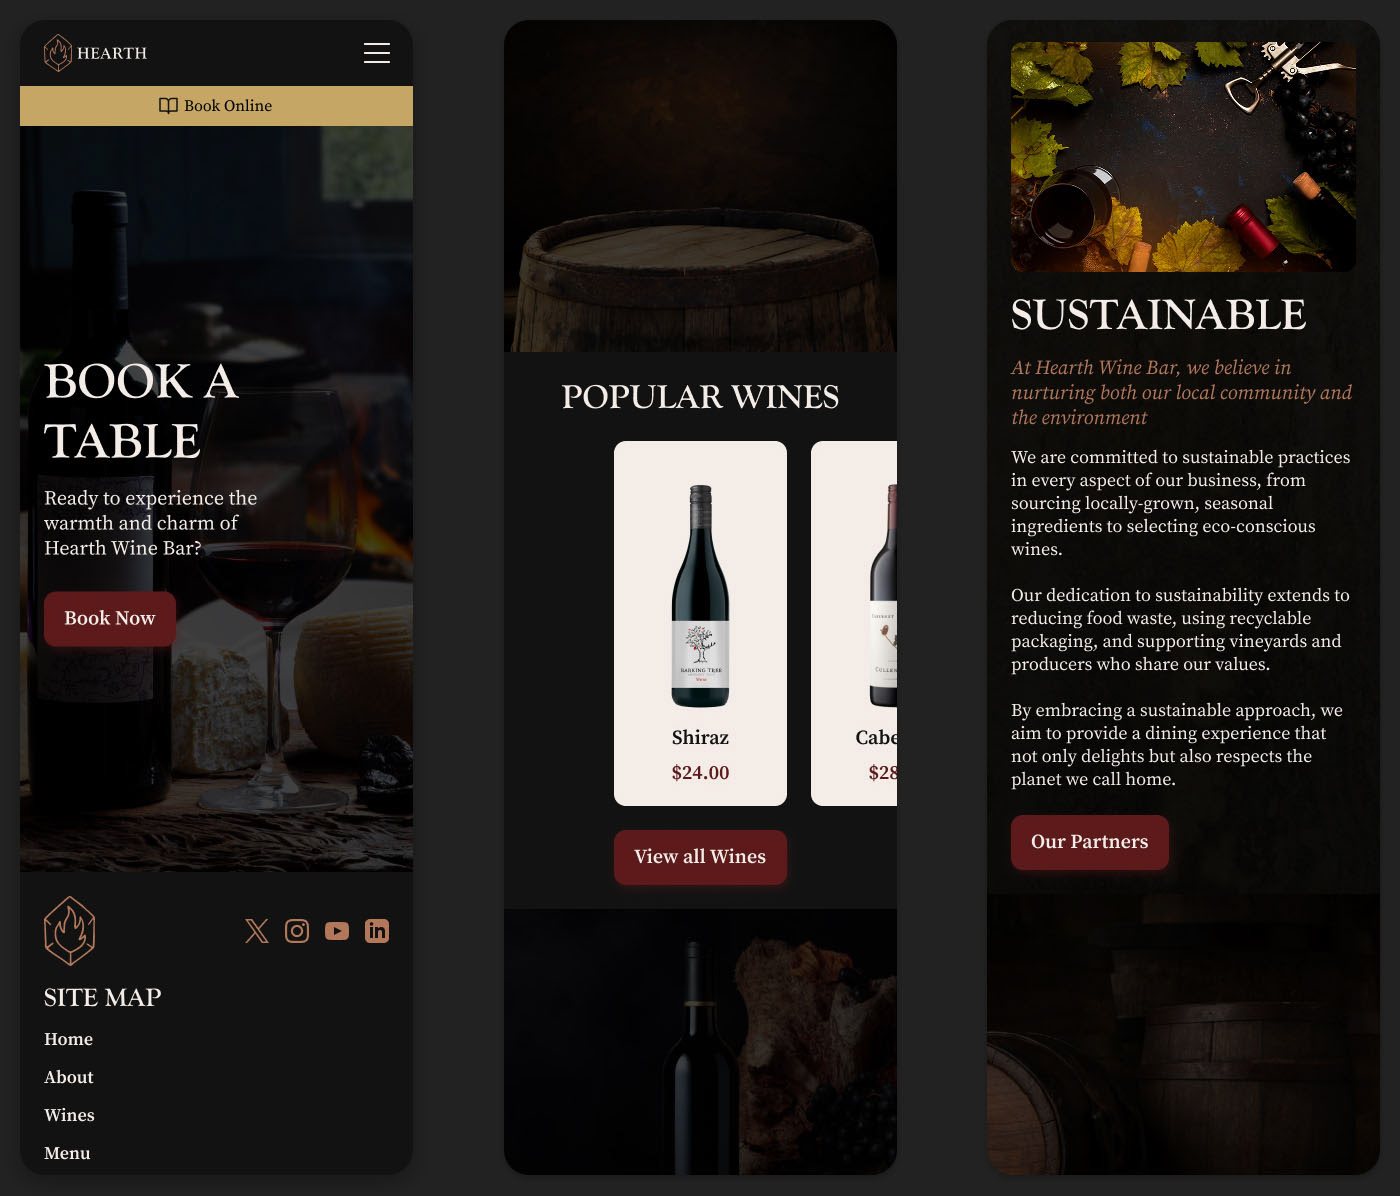Image resolution: width=1400 pixels, height=1196 pixels.
Task: Open the Menu site map link
Action: click(68, 1153)
